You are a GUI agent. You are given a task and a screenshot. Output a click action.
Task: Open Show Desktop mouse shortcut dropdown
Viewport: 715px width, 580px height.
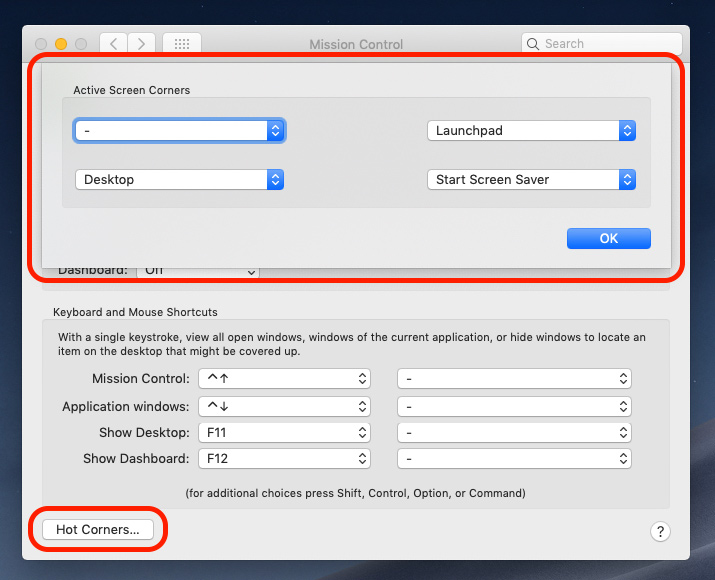click(514, 432)
